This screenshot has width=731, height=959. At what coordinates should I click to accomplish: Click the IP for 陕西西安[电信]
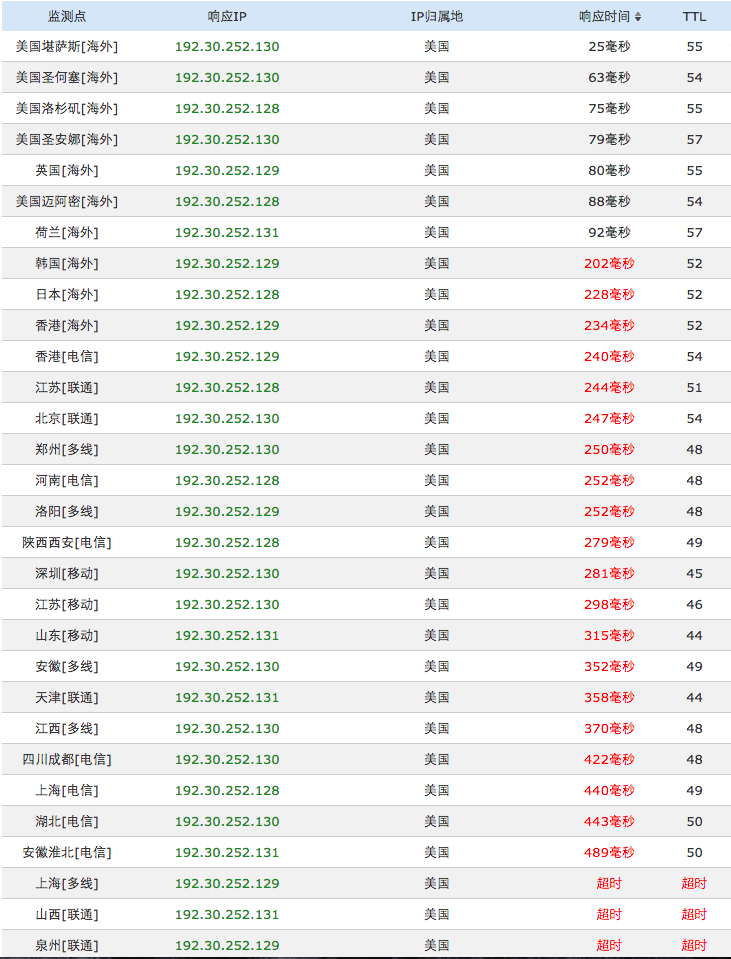click(227, 542)
